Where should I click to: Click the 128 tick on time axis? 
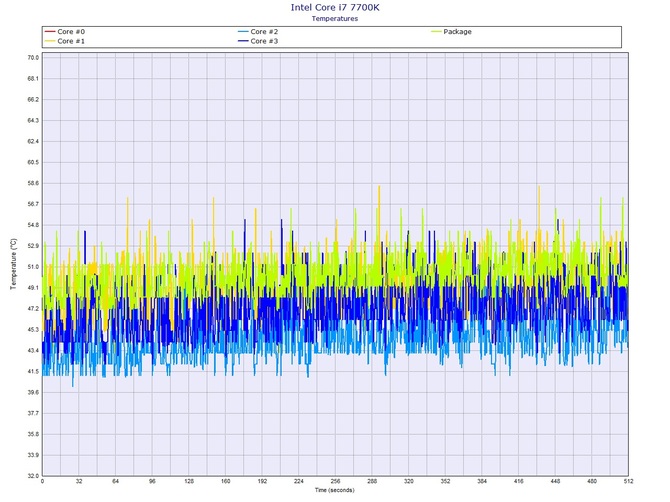coord(189,481)
